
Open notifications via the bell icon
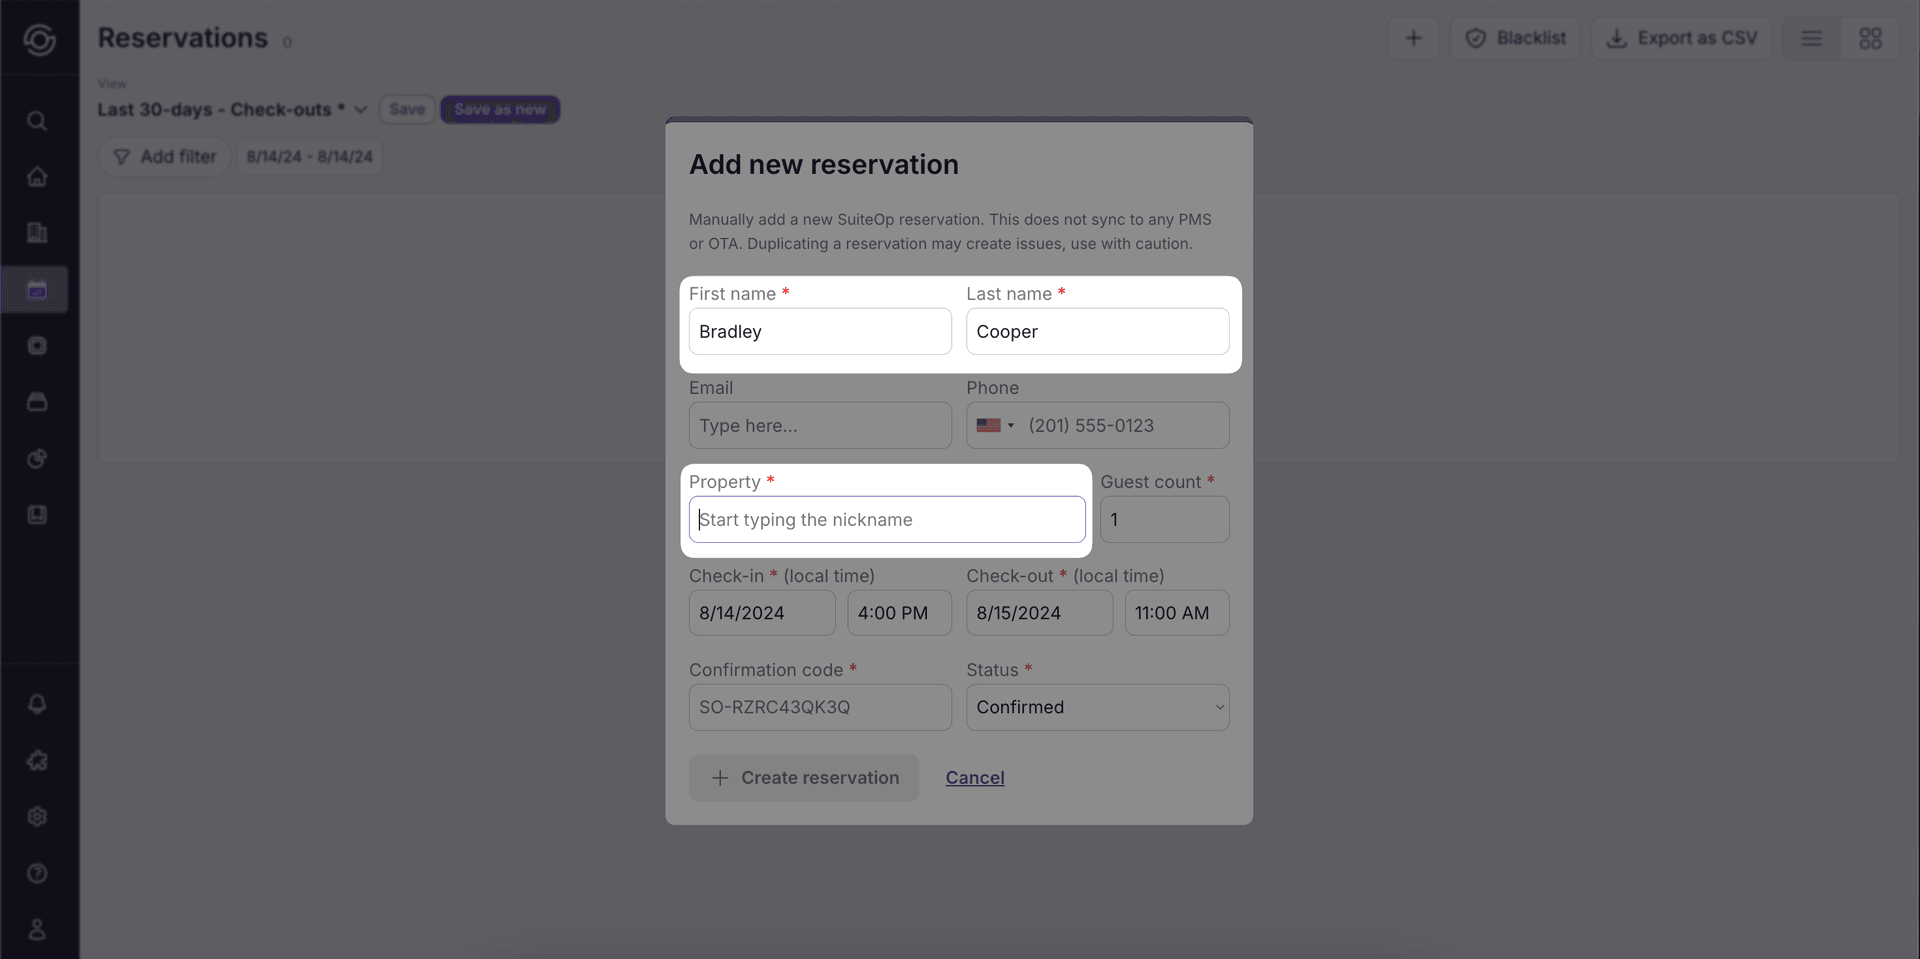[37, 704]
